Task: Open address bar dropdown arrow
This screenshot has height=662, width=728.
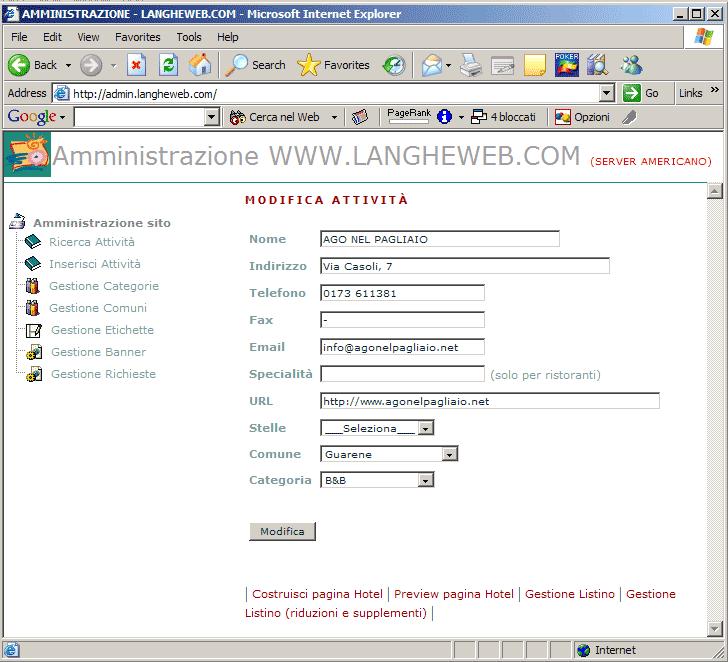Action: tap(606, 93)
